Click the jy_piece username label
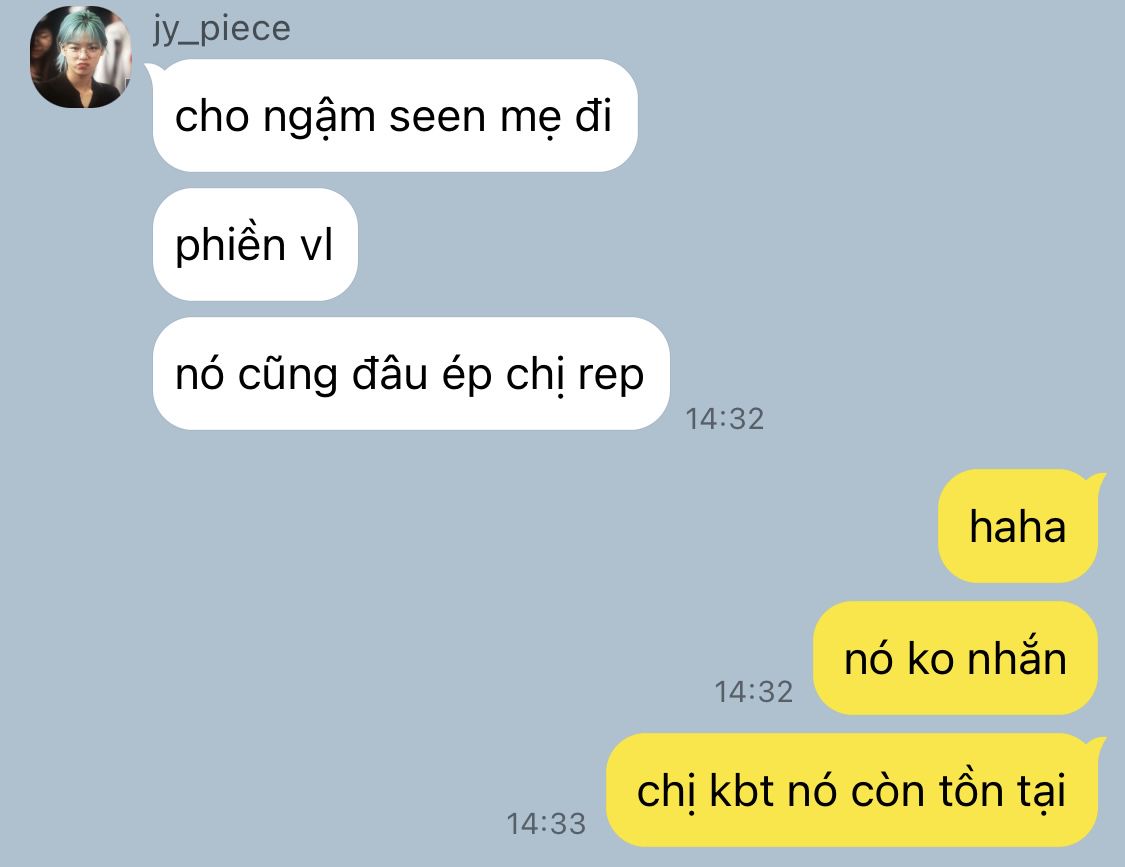1125x867 pixels. point(222,29)
